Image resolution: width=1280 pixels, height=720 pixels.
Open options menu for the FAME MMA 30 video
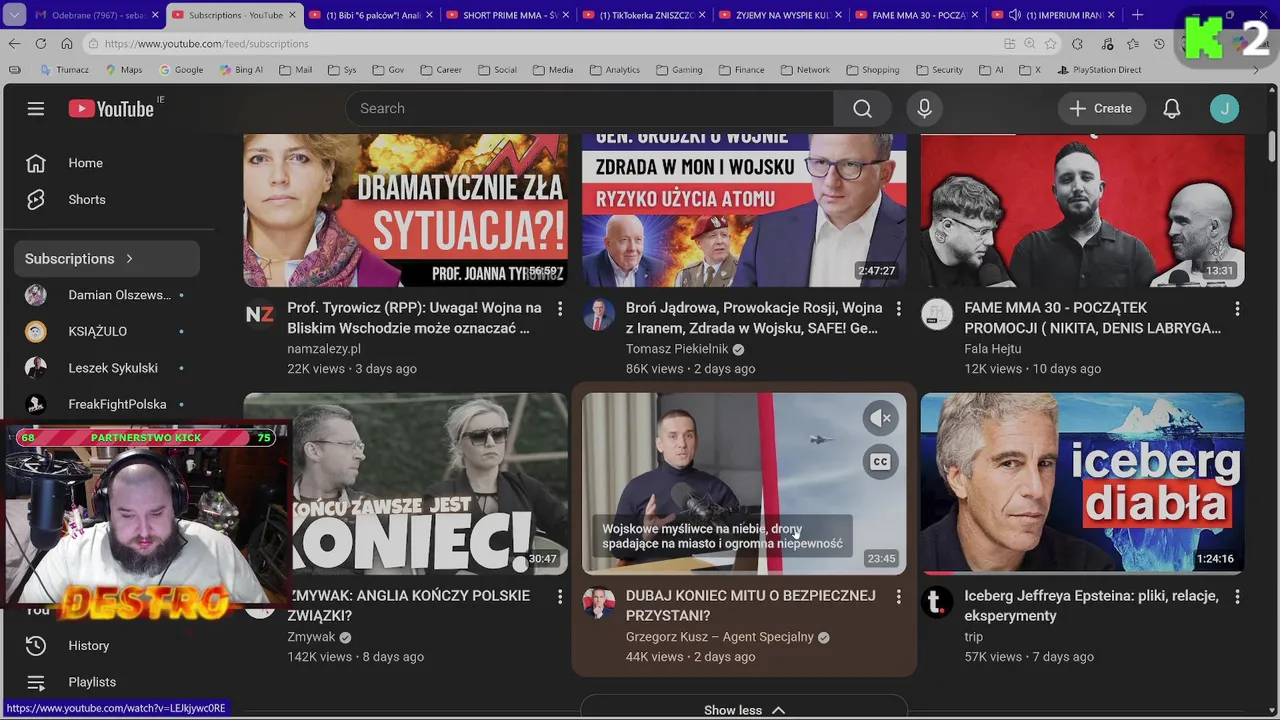pos(1237,309)
